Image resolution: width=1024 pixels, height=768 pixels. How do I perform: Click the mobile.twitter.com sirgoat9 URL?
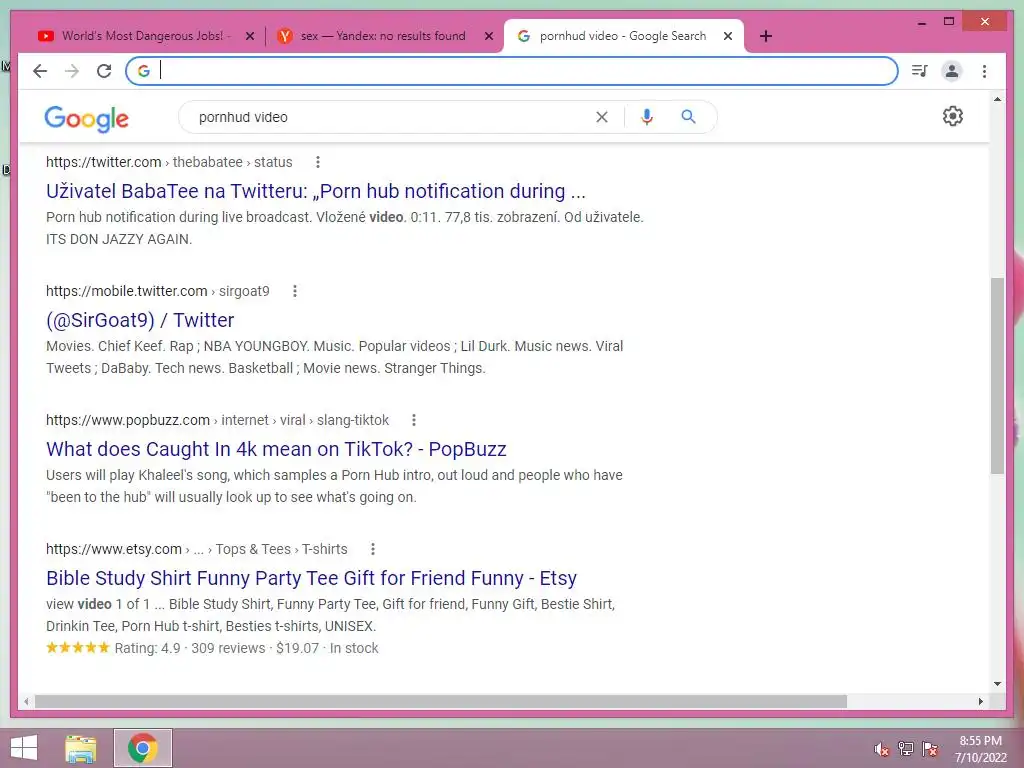[x=157, y=291]
